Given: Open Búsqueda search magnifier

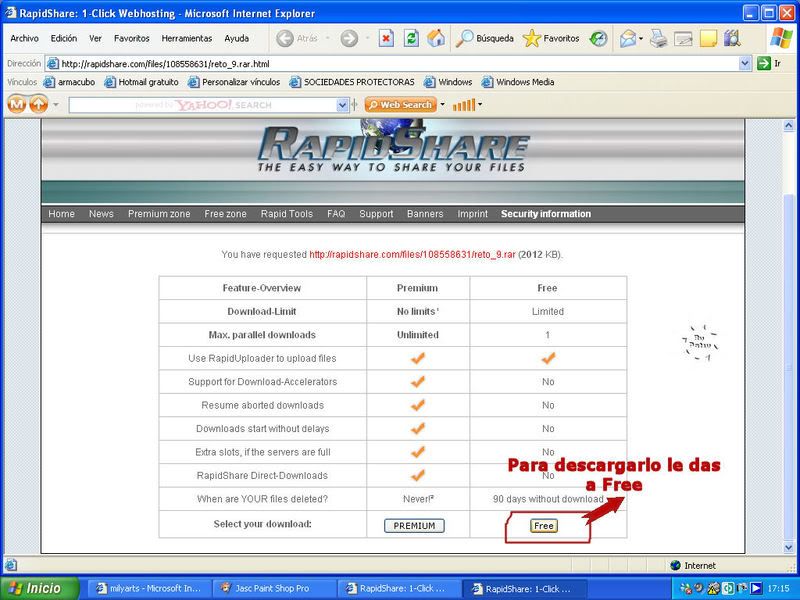Looking at the screenshot, I should pos(484,38).
